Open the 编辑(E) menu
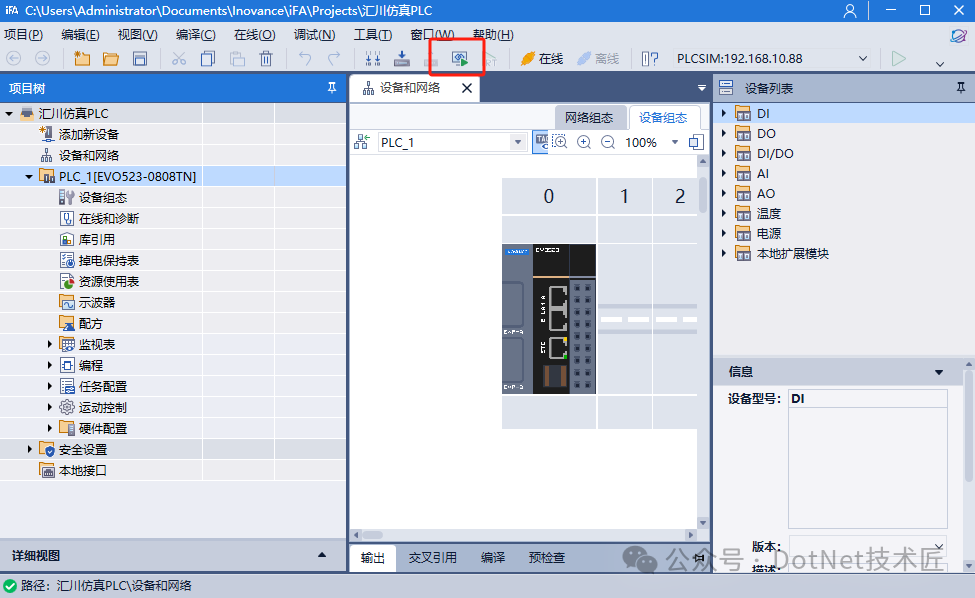975x598 pixels. coord(80,35)
